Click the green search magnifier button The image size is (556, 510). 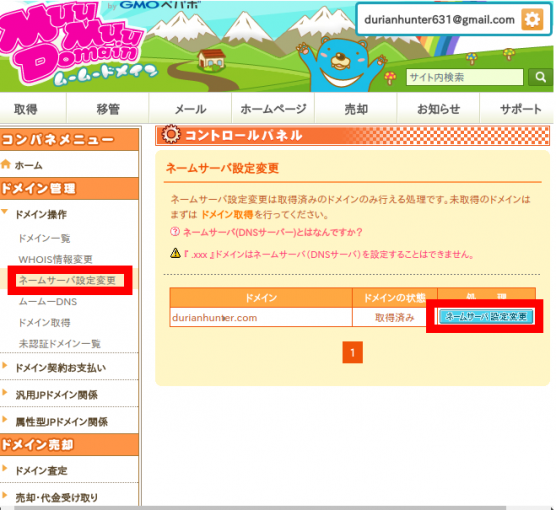[x=540, y=77]
